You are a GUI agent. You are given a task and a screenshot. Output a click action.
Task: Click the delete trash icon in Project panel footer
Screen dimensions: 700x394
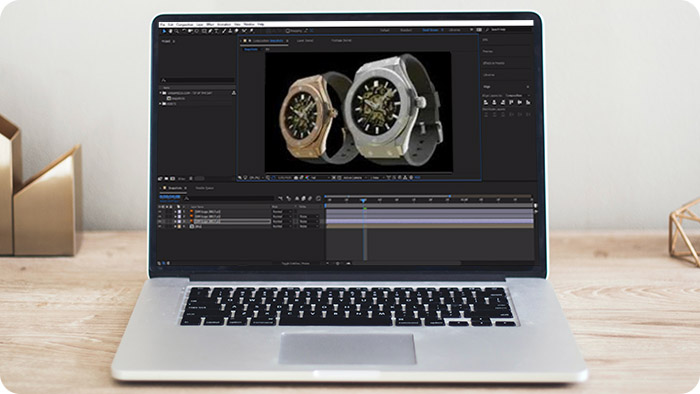point(191,178)
